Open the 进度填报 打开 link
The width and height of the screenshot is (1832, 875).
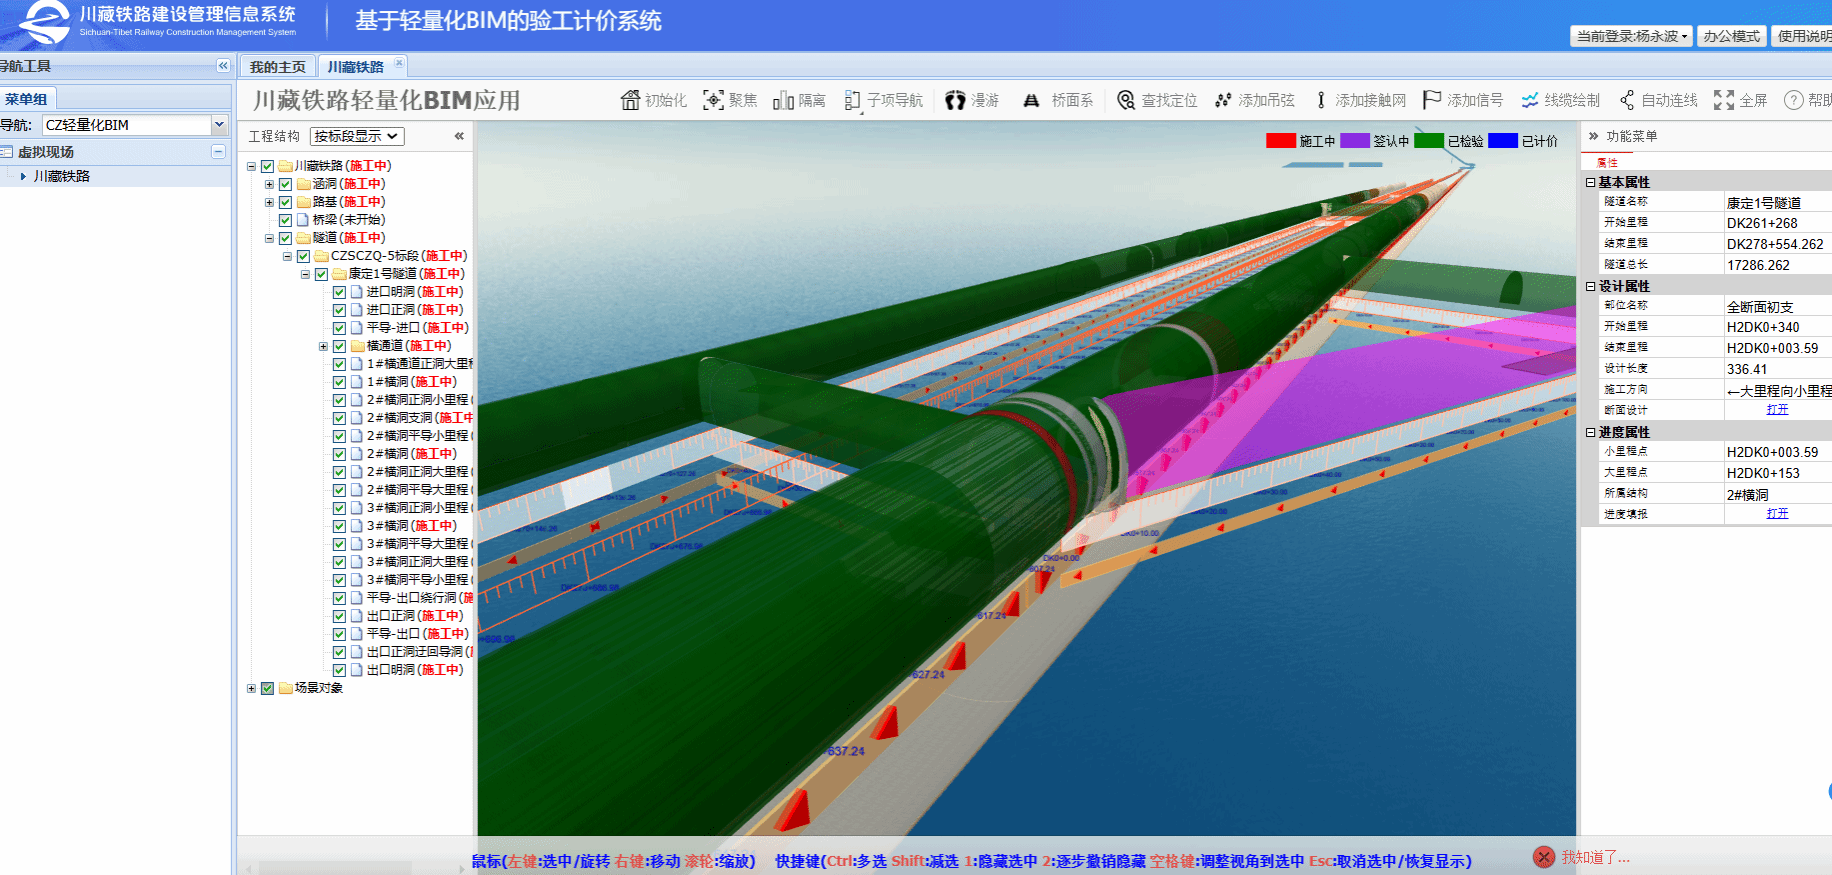pyautogui.click(x=1777, y=514)
